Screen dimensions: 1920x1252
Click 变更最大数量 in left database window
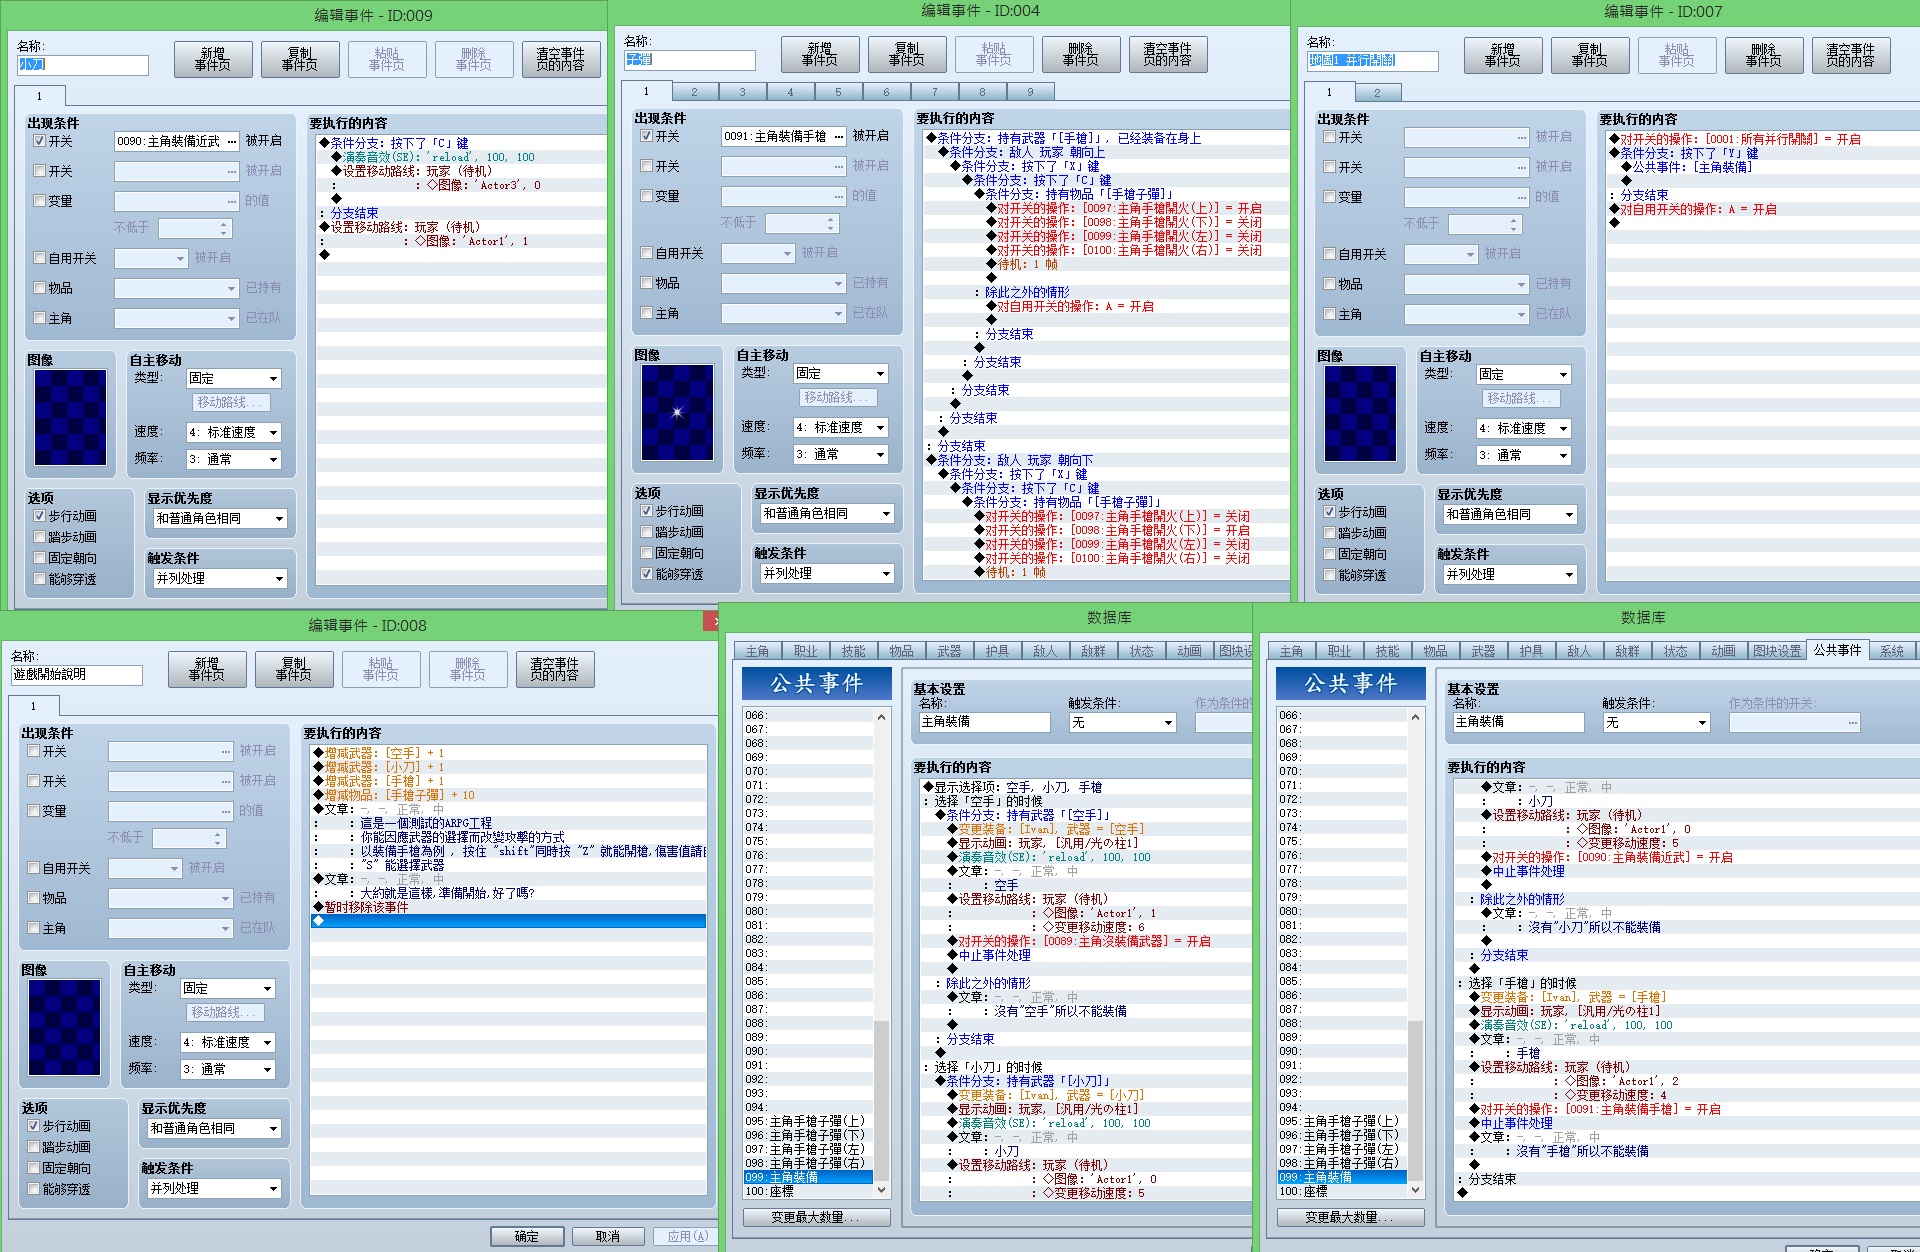(816, 1218)
